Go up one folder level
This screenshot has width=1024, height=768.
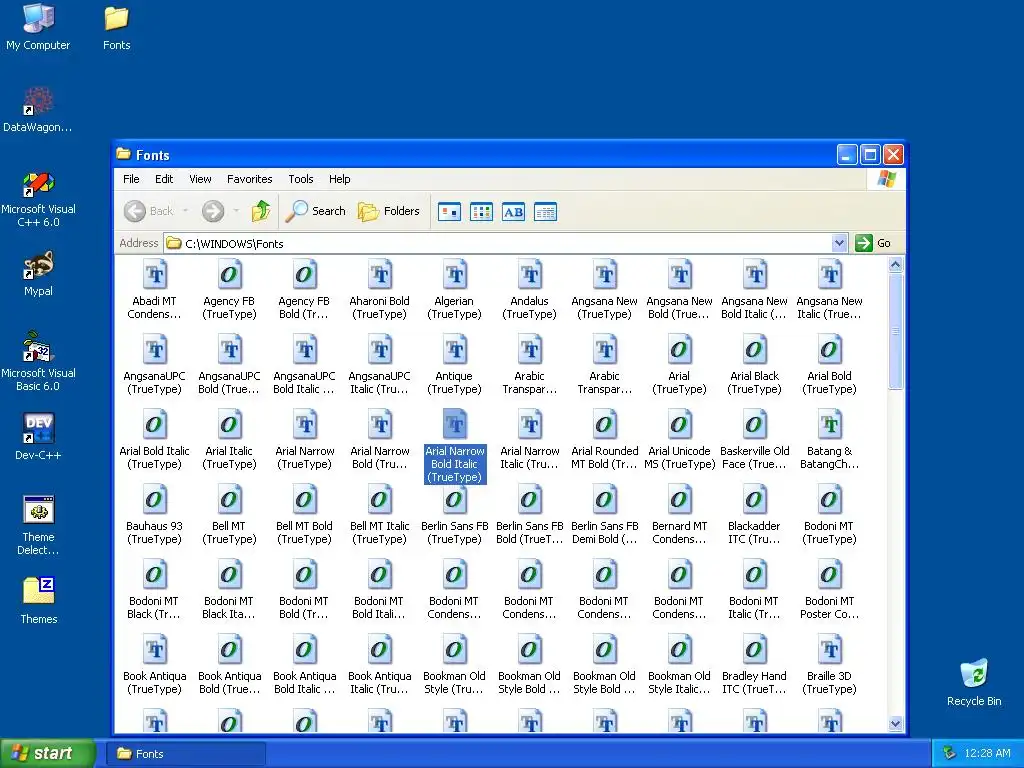[x=261, y=211]
